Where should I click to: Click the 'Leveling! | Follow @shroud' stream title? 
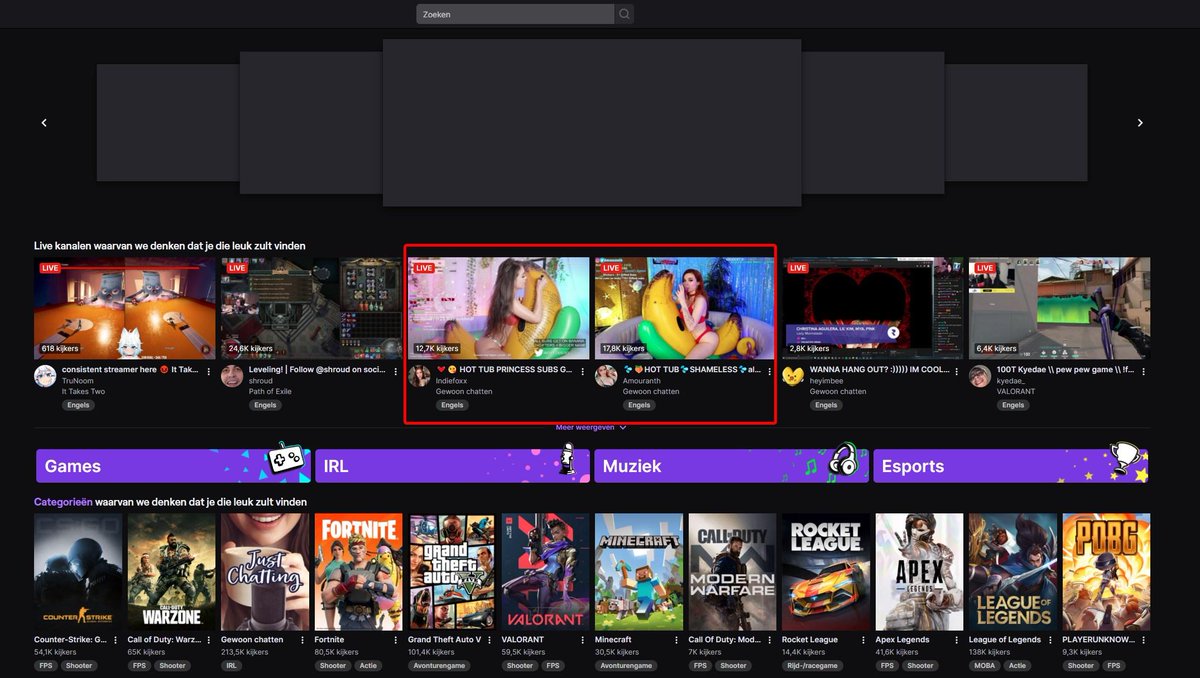click(318, 370)
